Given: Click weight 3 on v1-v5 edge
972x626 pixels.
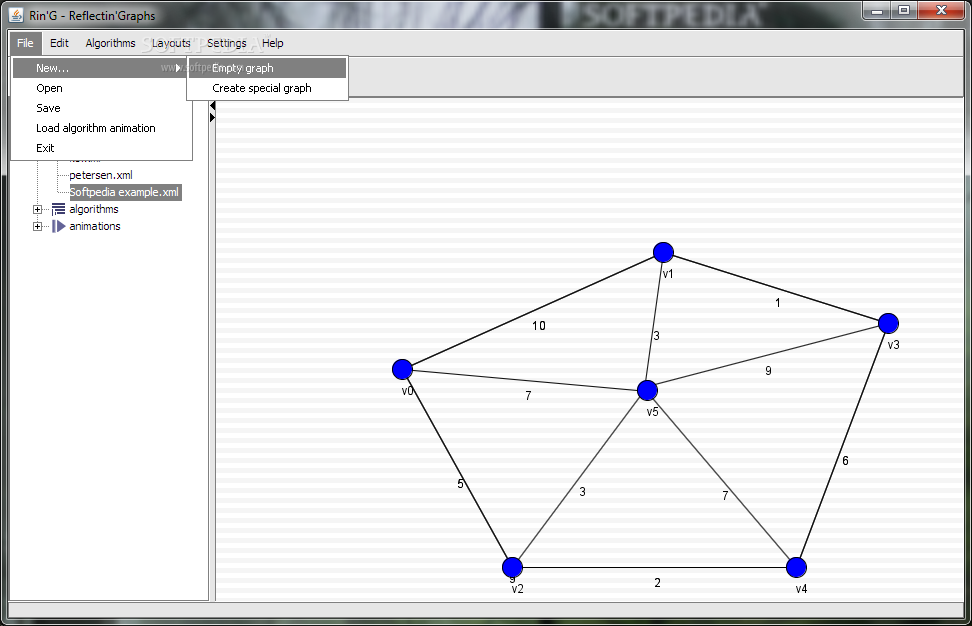Looking at the screenshot, I should pos(656,336).
